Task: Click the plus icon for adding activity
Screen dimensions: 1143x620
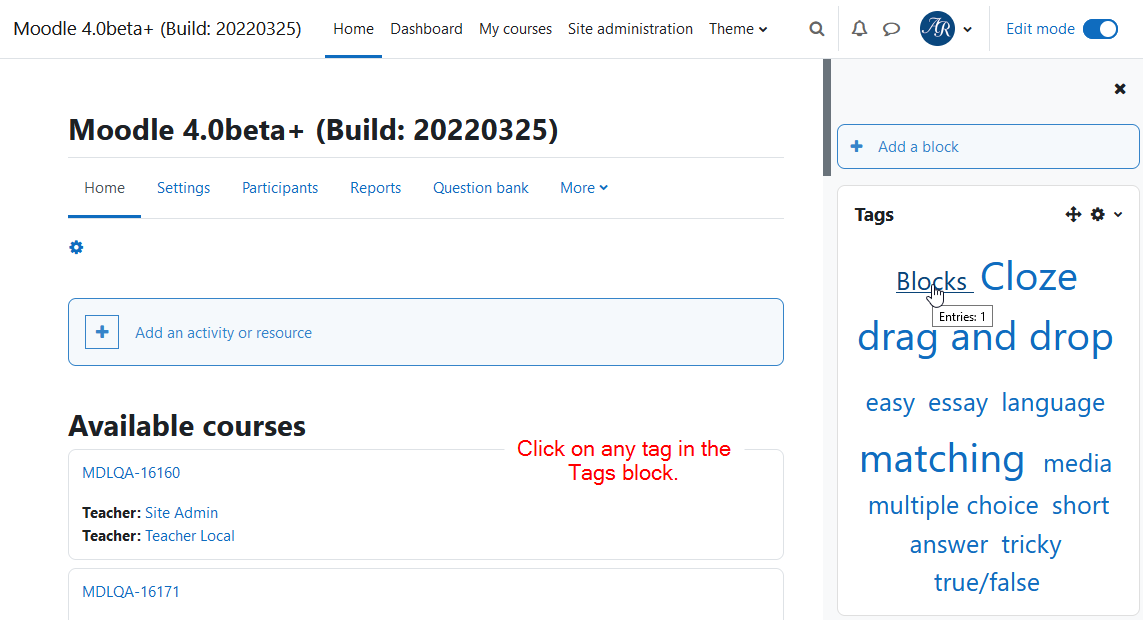Action: pyautogui.click(x=102, y=332)
